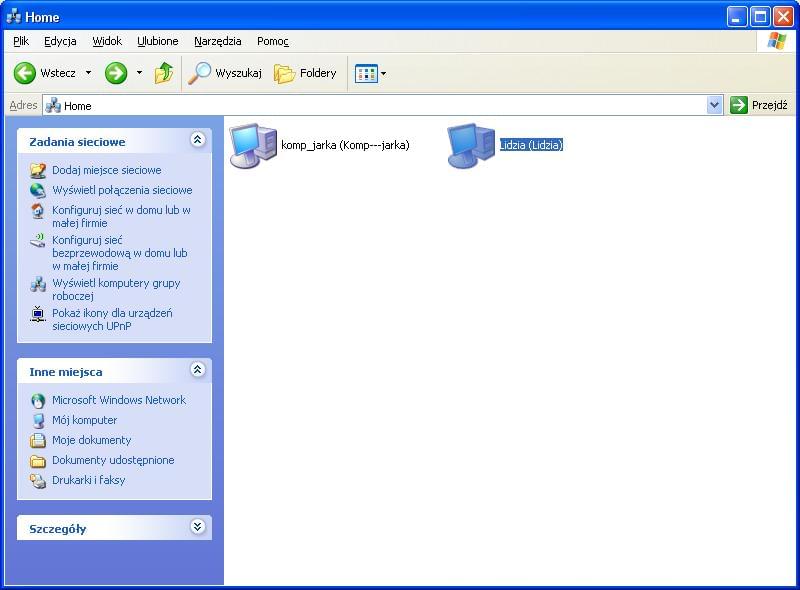Open Mój komputer link
Viewport: 800px width, 590px height.
tap(84, 420)
